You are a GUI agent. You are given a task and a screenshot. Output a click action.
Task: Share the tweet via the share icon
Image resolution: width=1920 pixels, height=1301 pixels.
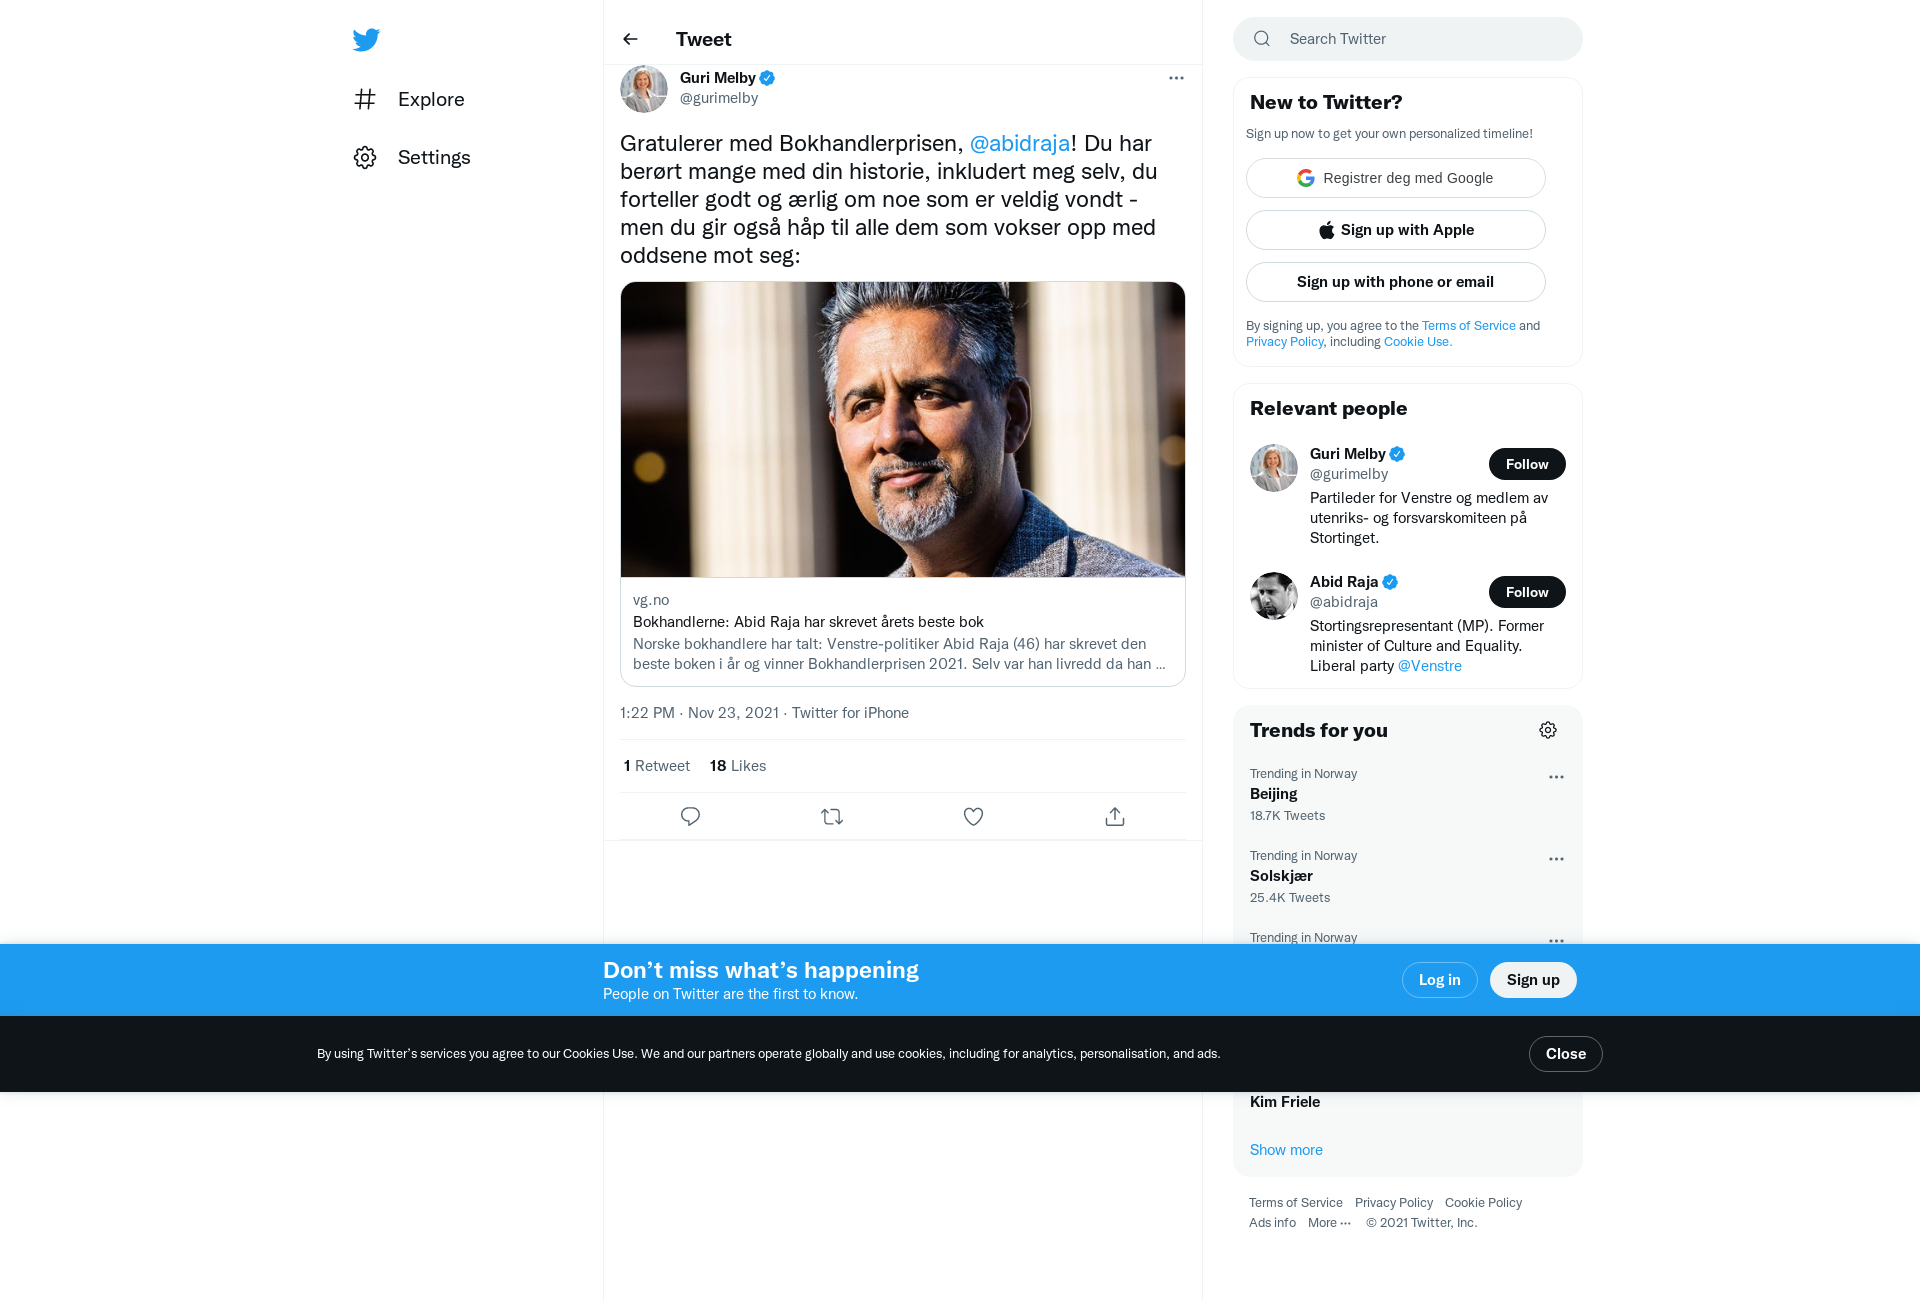[x=1115, y=817]
